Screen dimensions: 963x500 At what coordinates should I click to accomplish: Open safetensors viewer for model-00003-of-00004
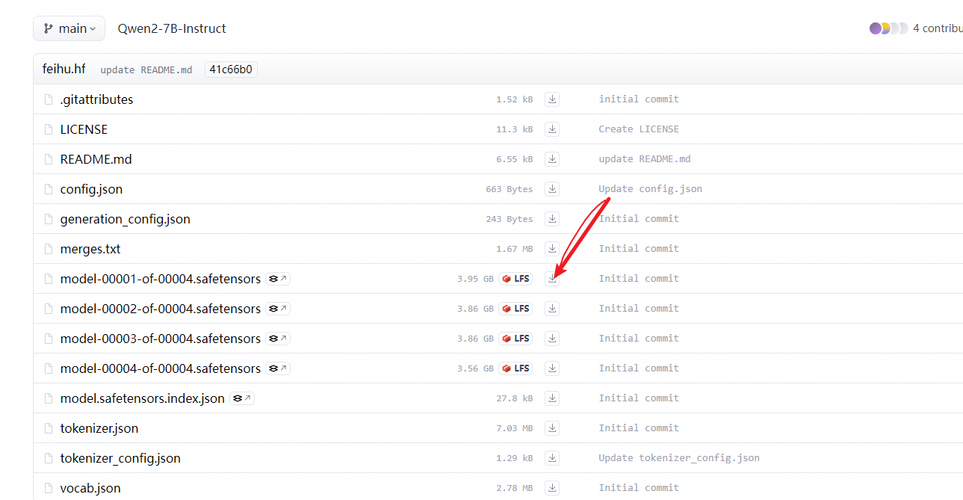pos(278,338)
